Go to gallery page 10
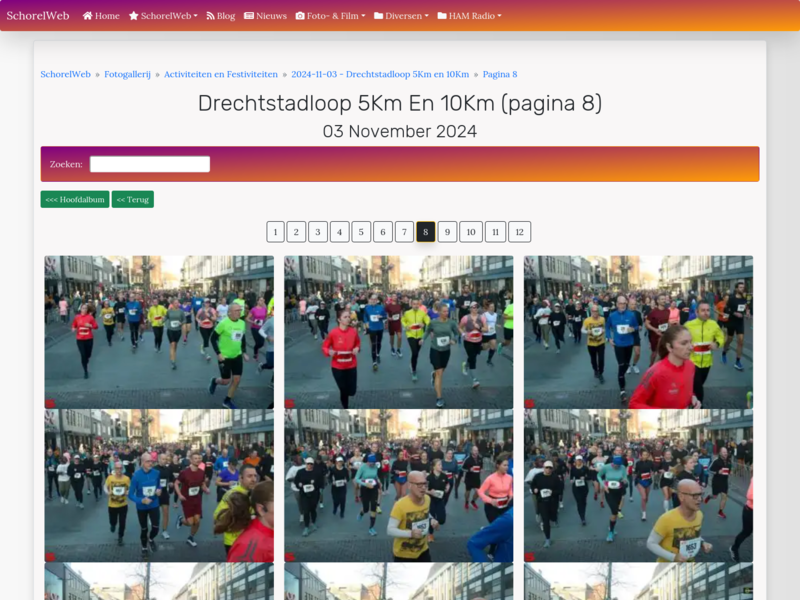The height and width of the screenshot is (600, 800). coord(471,232)
